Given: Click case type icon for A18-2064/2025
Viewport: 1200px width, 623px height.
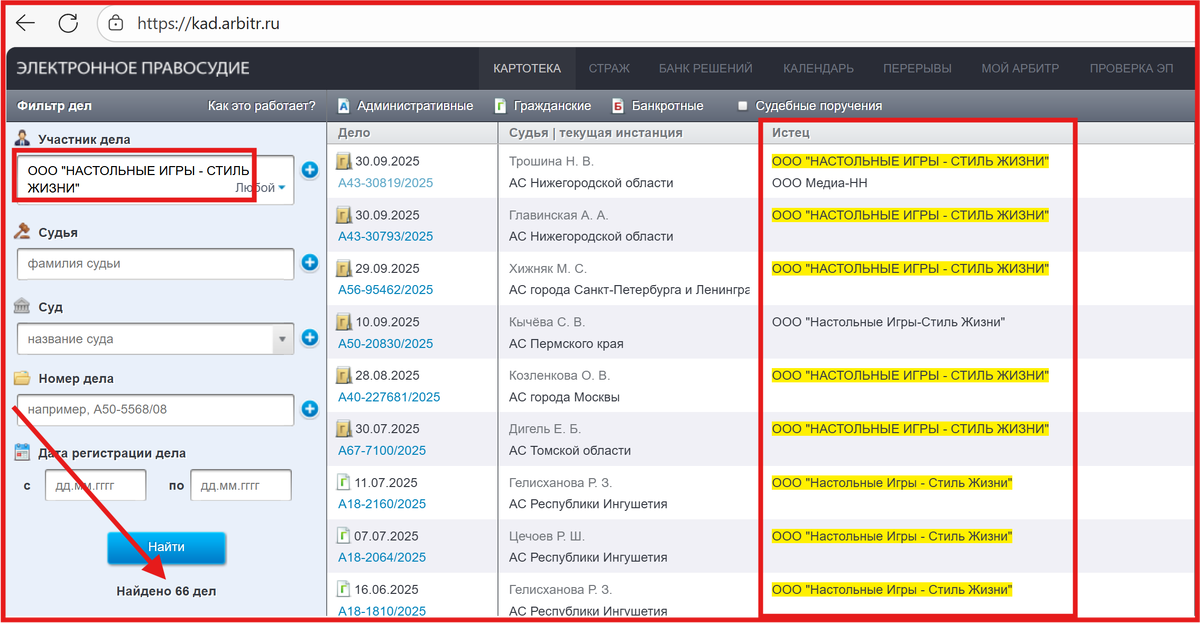Looking at the screenshot, I should [x=344, y=535].
